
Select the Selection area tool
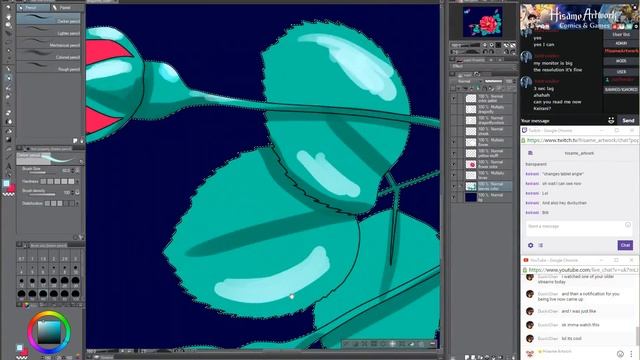pyautogui.click(x=9, y=42)
